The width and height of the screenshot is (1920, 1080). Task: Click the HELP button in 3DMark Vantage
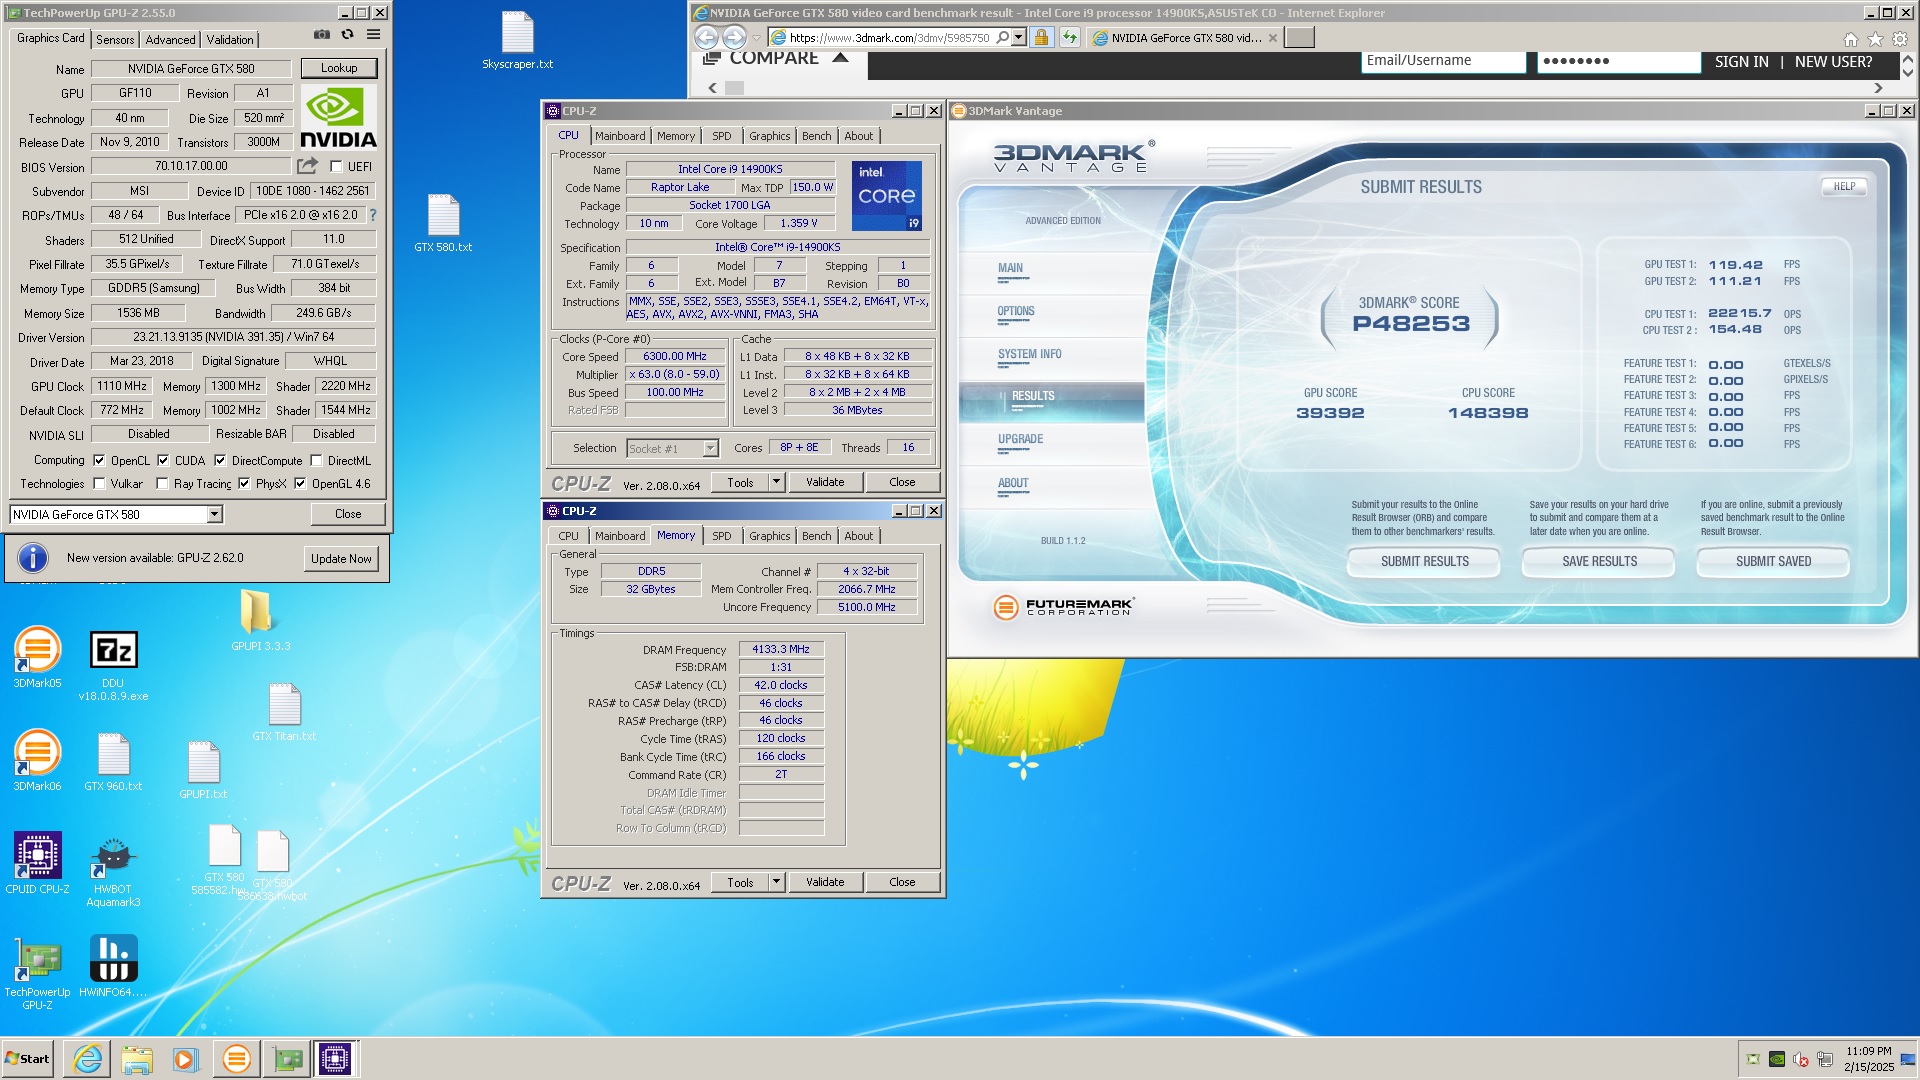[1844, 187]
